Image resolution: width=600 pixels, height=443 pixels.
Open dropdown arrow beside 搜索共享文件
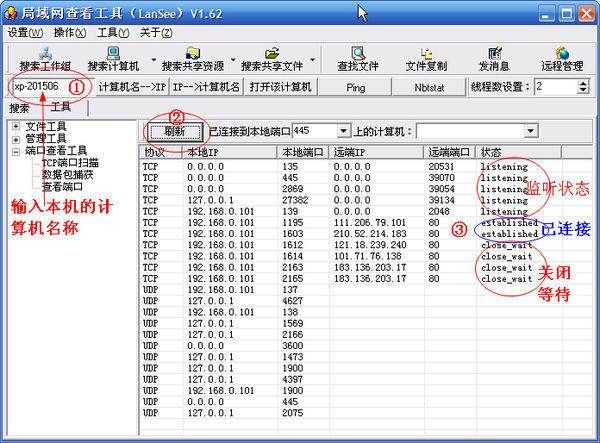[x=313, y=60]
